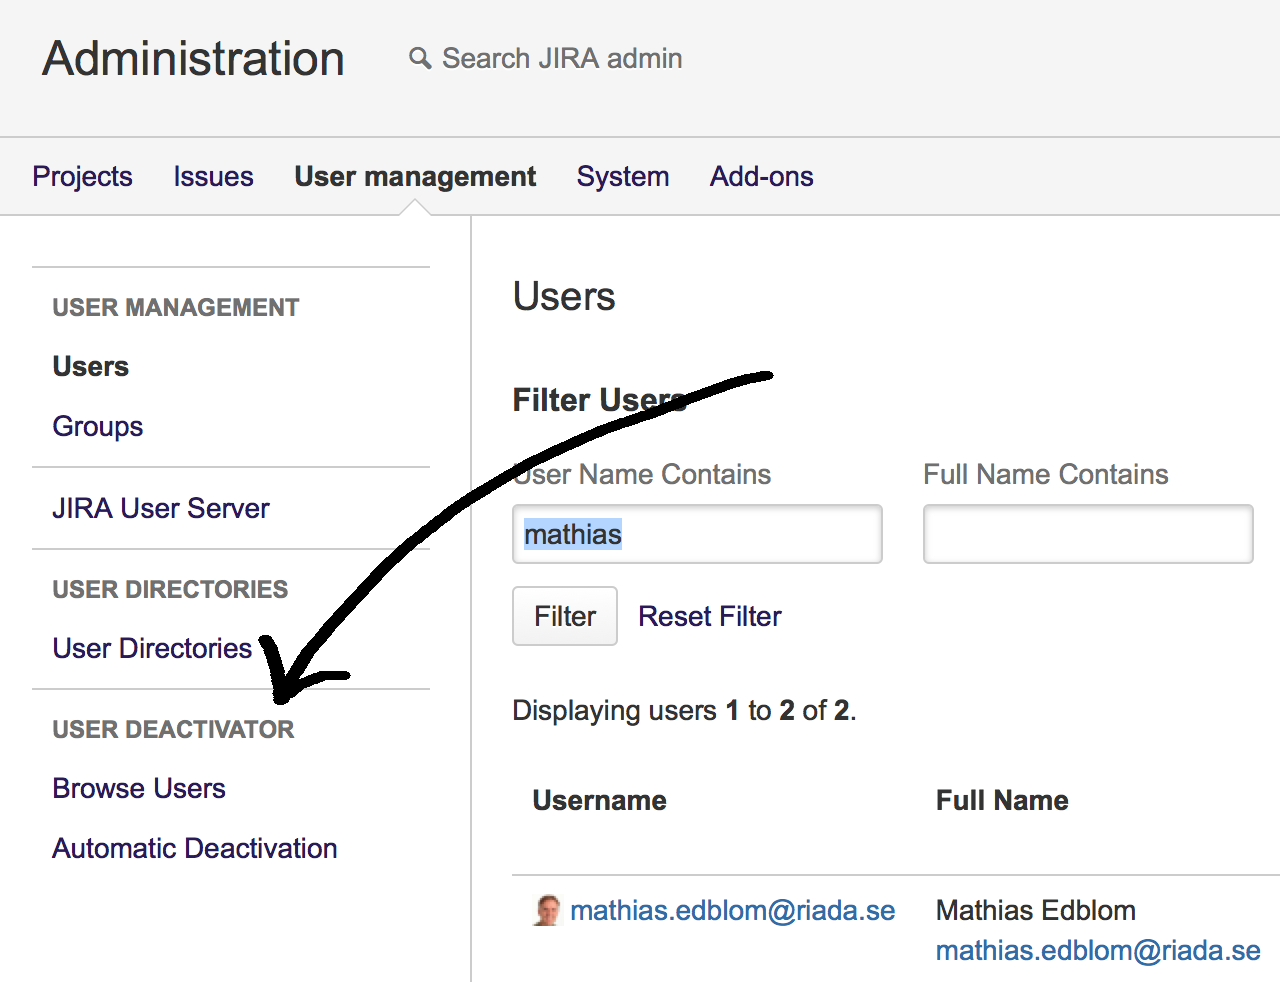Click email link under Mathias Edblom
The height and width of the screenshot is (982, 1280).
point(1098,950)
